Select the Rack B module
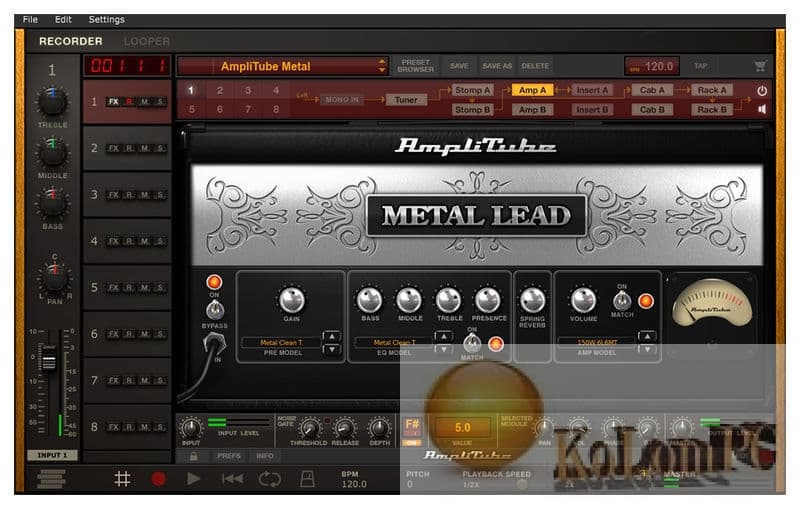 712,110
